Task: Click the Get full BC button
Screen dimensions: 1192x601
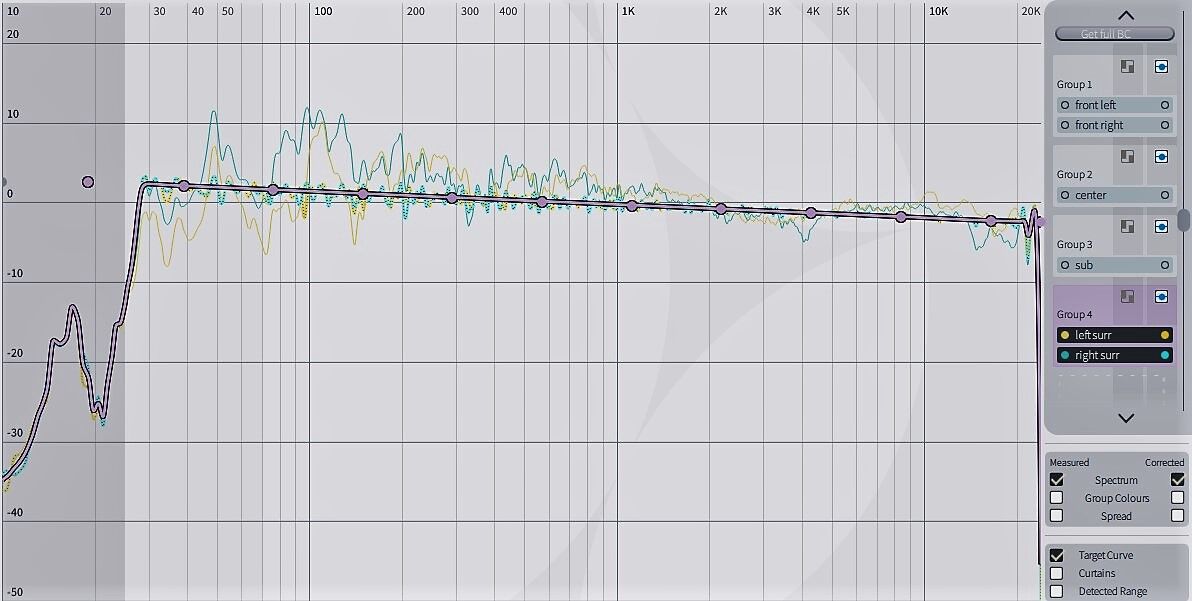Action: click(x=1114, y=34)
